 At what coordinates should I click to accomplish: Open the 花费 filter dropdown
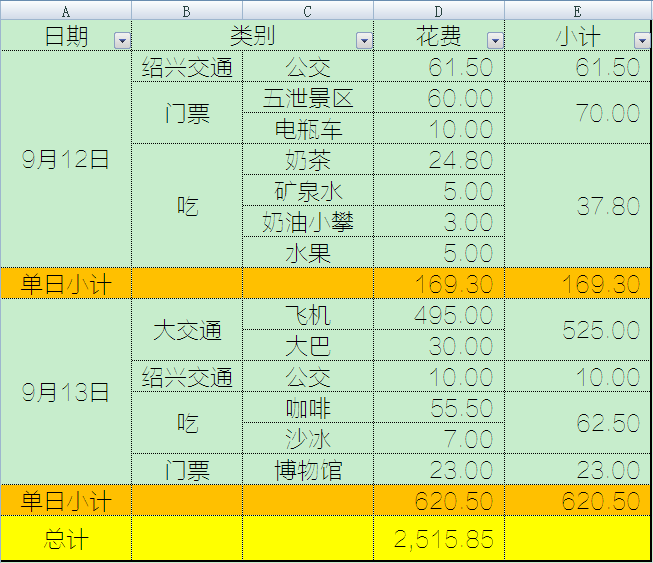(495, 40)
